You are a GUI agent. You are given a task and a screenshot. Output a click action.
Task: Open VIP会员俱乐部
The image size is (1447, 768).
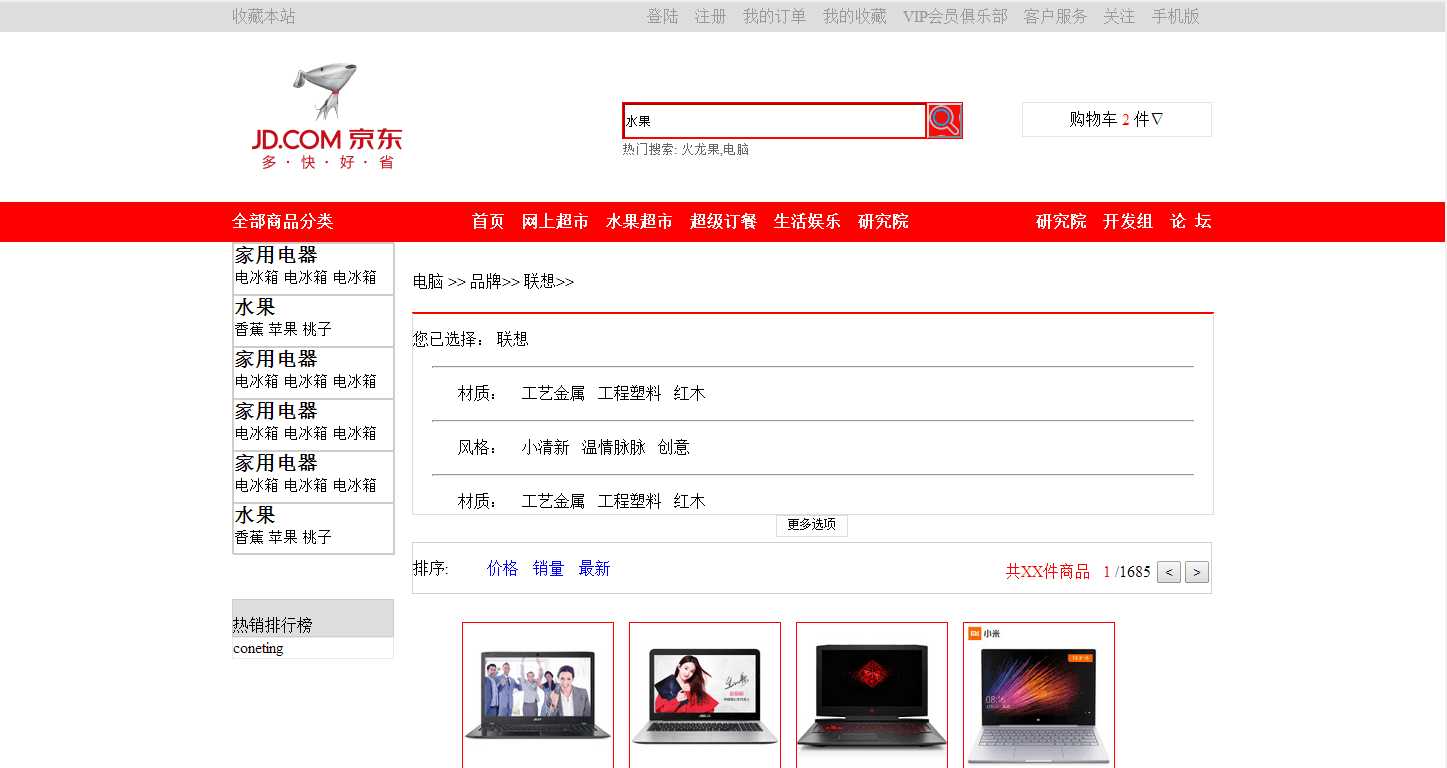955,16
